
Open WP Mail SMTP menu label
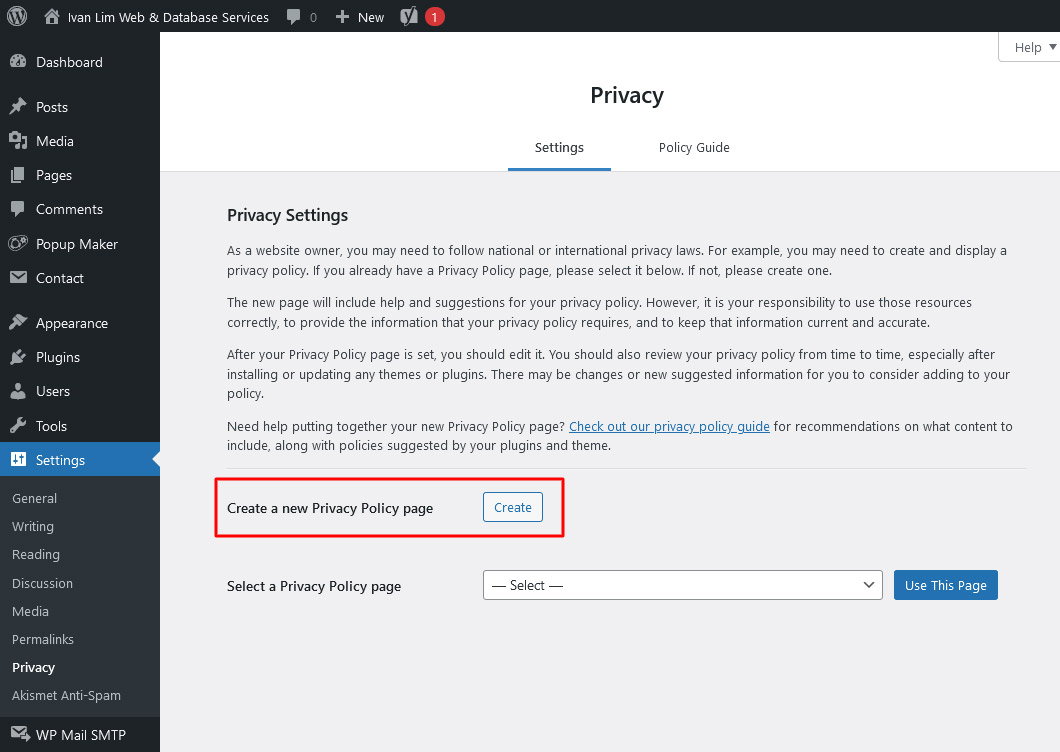point(80,735)
